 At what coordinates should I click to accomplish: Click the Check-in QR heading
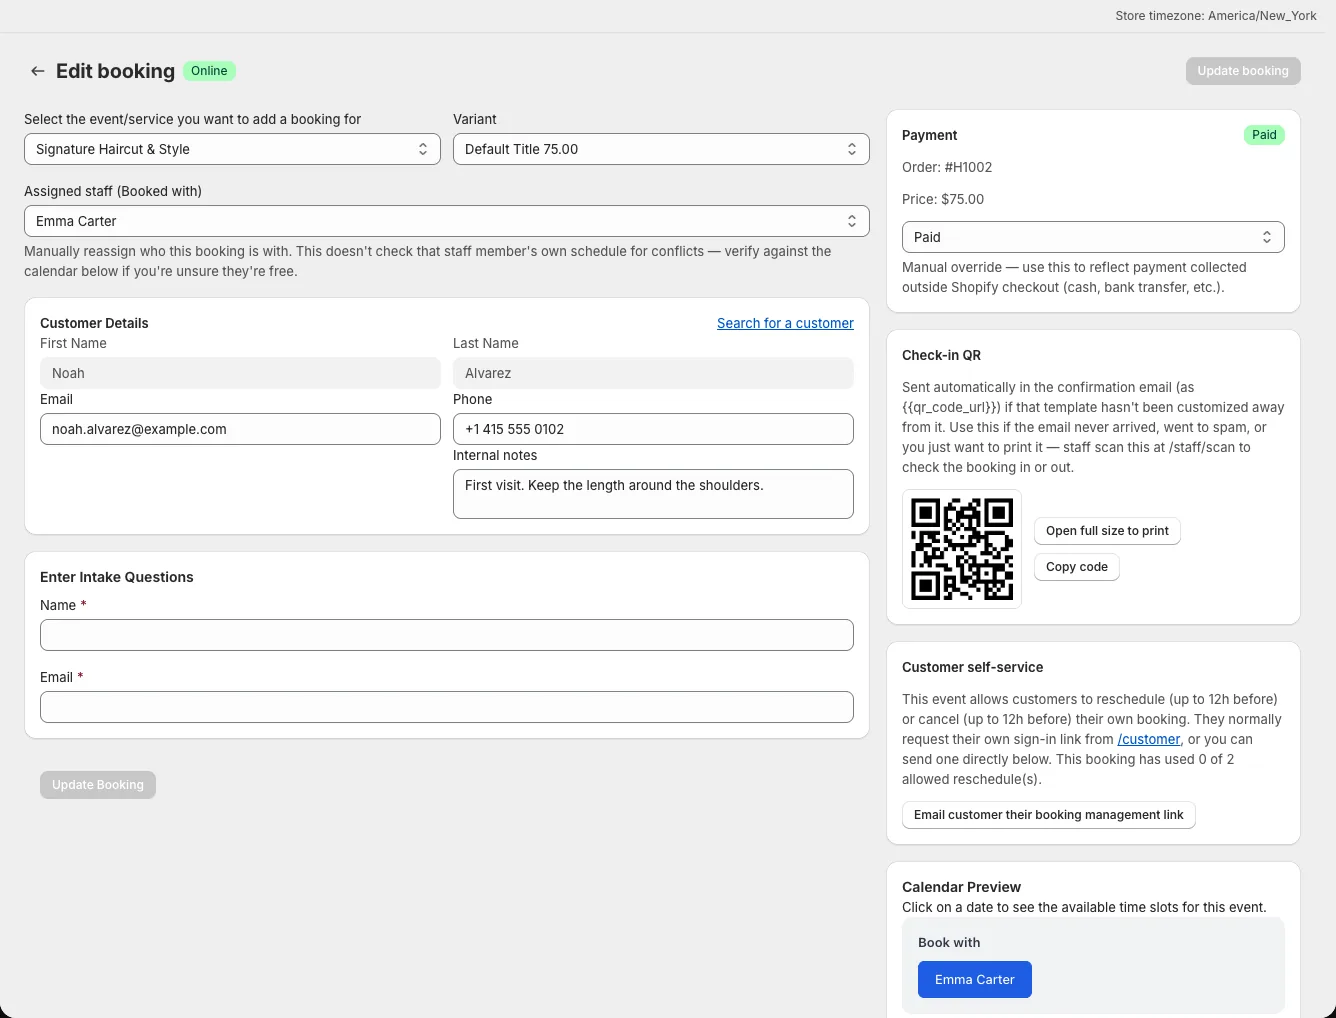941,355
